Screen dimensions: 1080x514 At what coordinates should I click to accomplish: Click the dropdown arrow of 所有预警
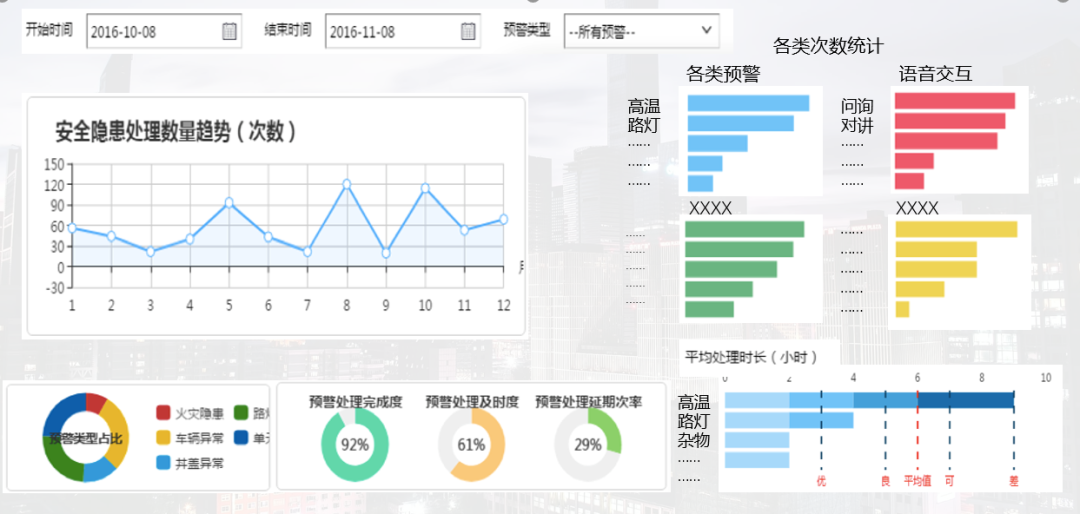pos(706,31)
